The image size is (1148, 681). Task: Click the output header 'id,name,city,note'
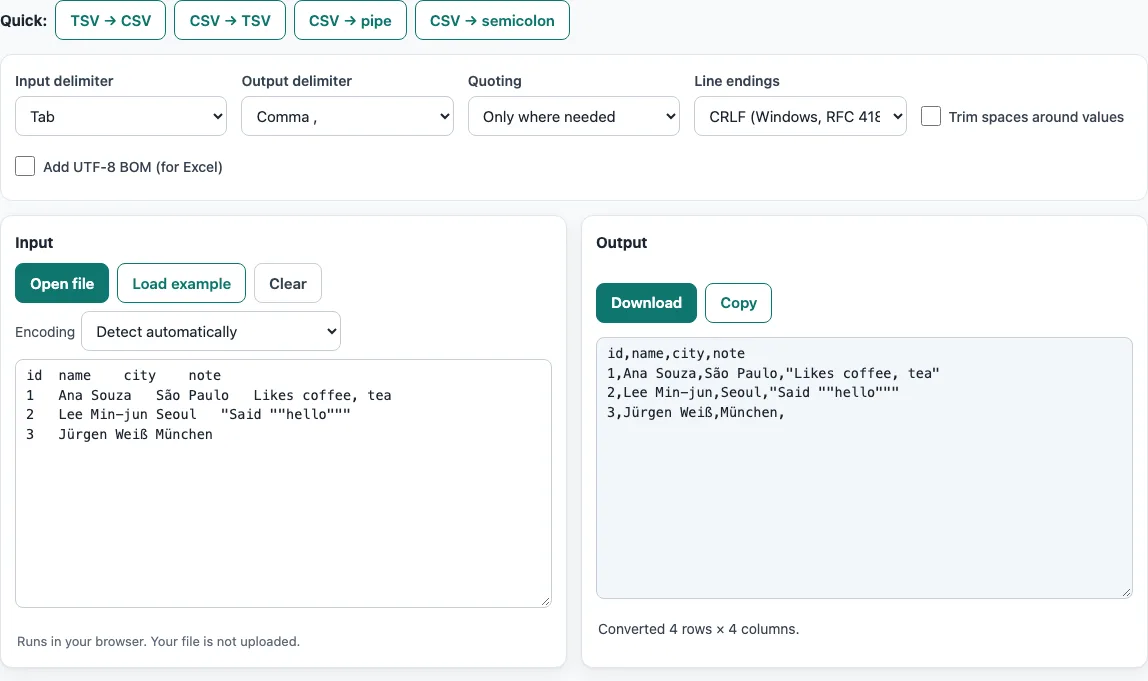coord(676,353)
